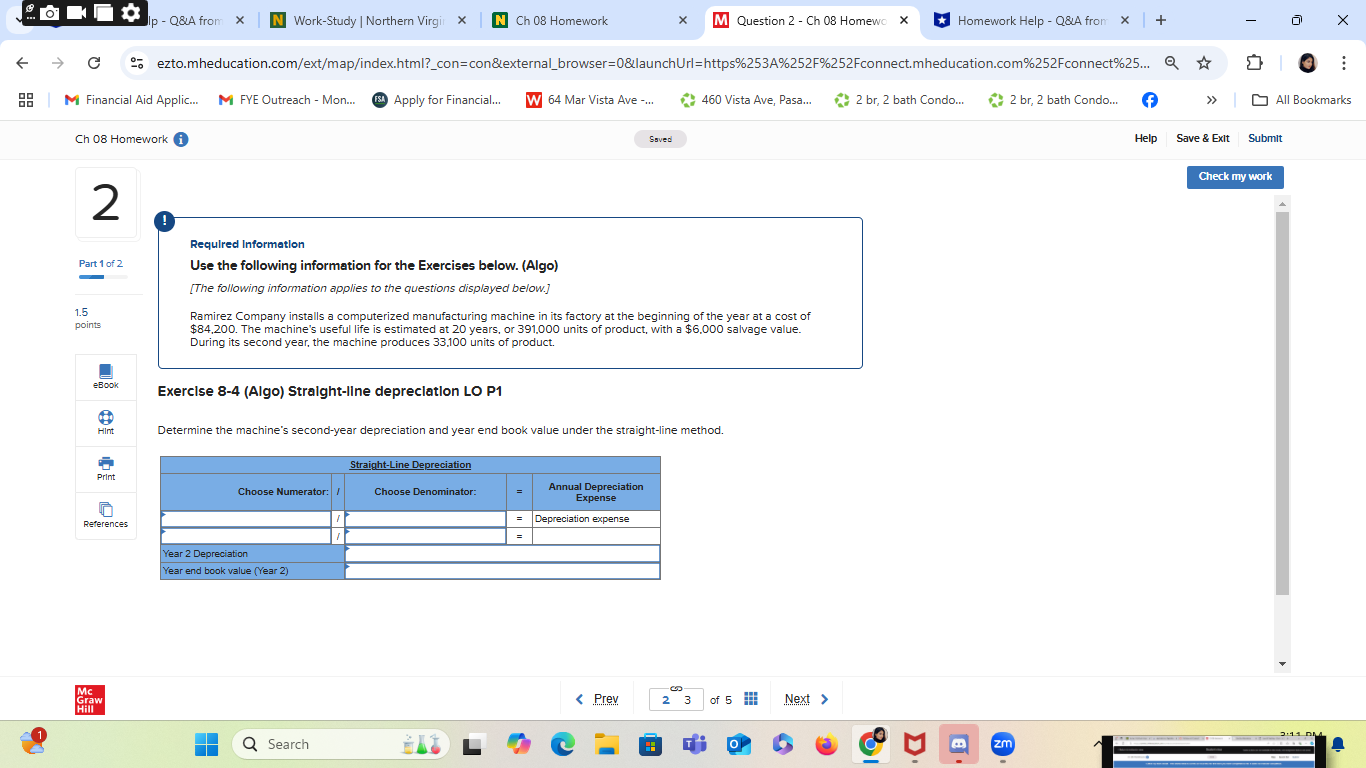Screen dimensions: 1366x768
Task: Toggle the bookmark star in the address bar
Action: [x=1202, y=62]
